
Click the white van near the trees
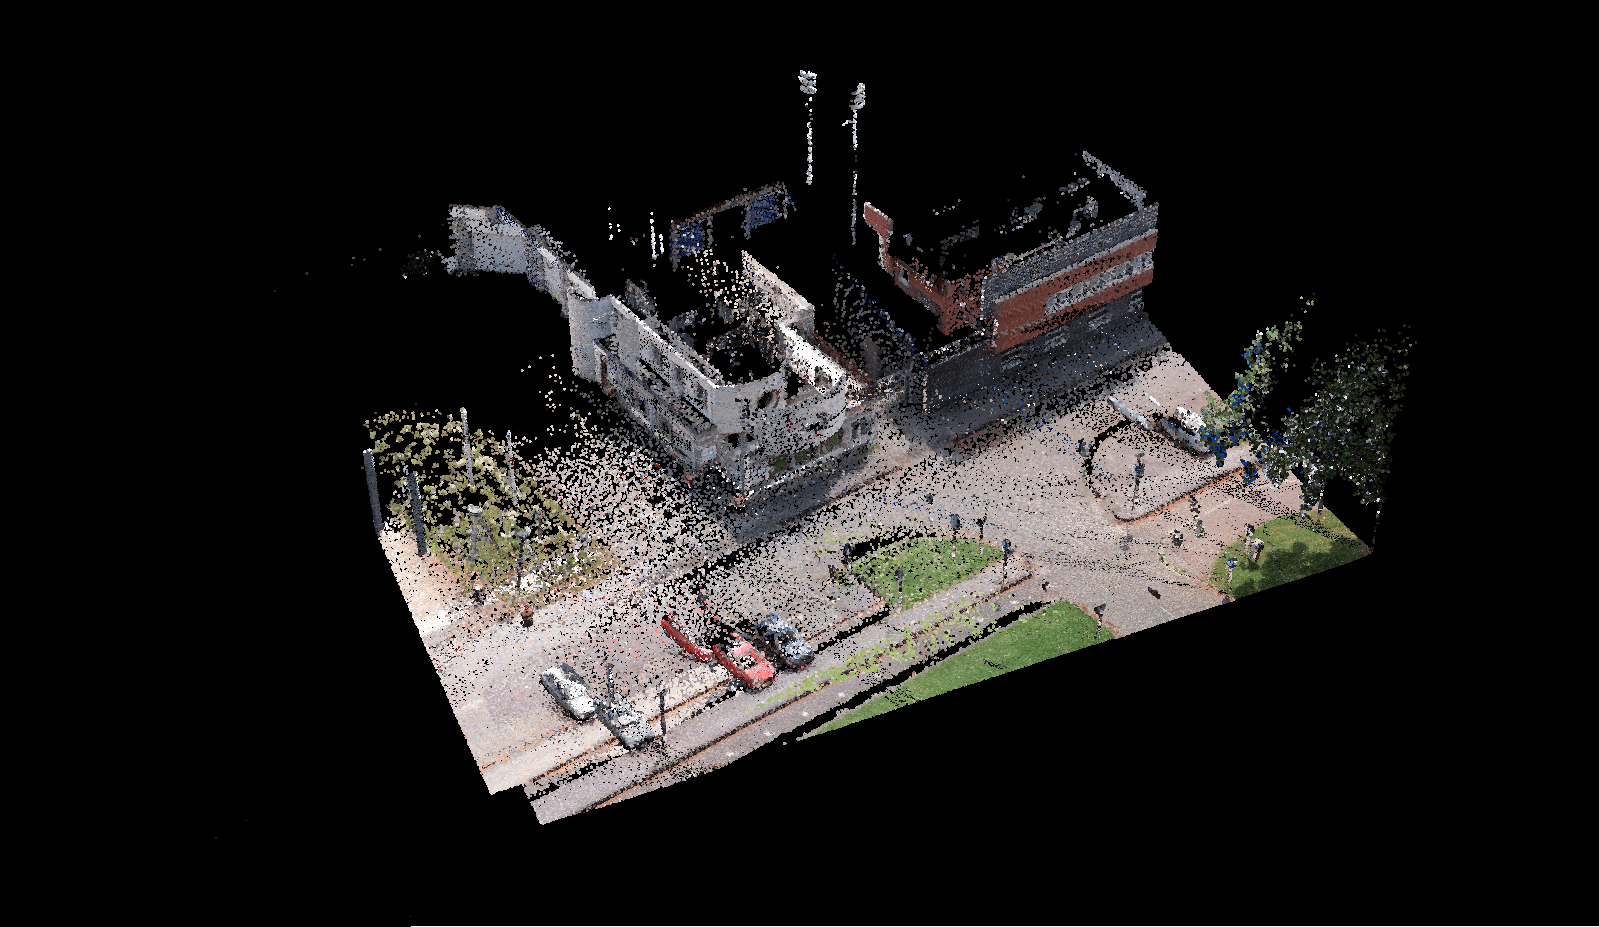click(1185, 427)
